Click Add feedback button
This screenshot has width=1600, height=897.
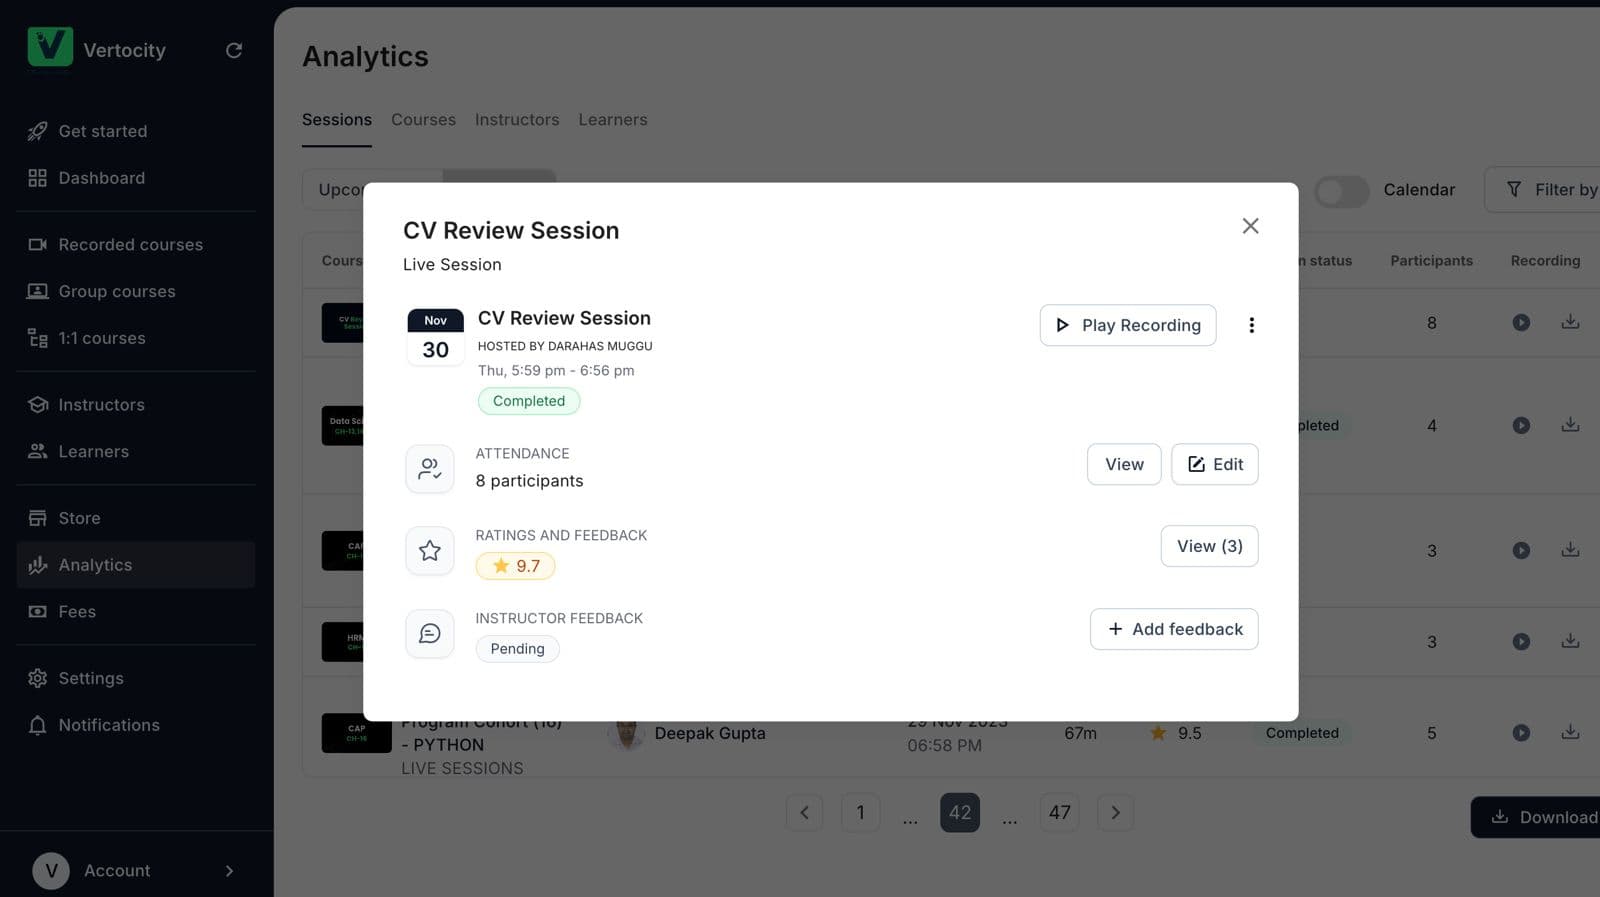pos(1174,629)
